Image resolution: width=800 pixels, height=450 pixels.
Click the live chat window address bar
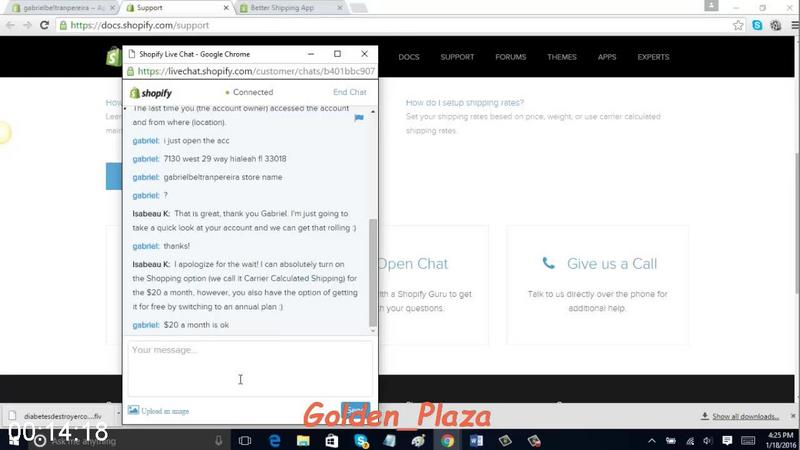pos(256,71)
